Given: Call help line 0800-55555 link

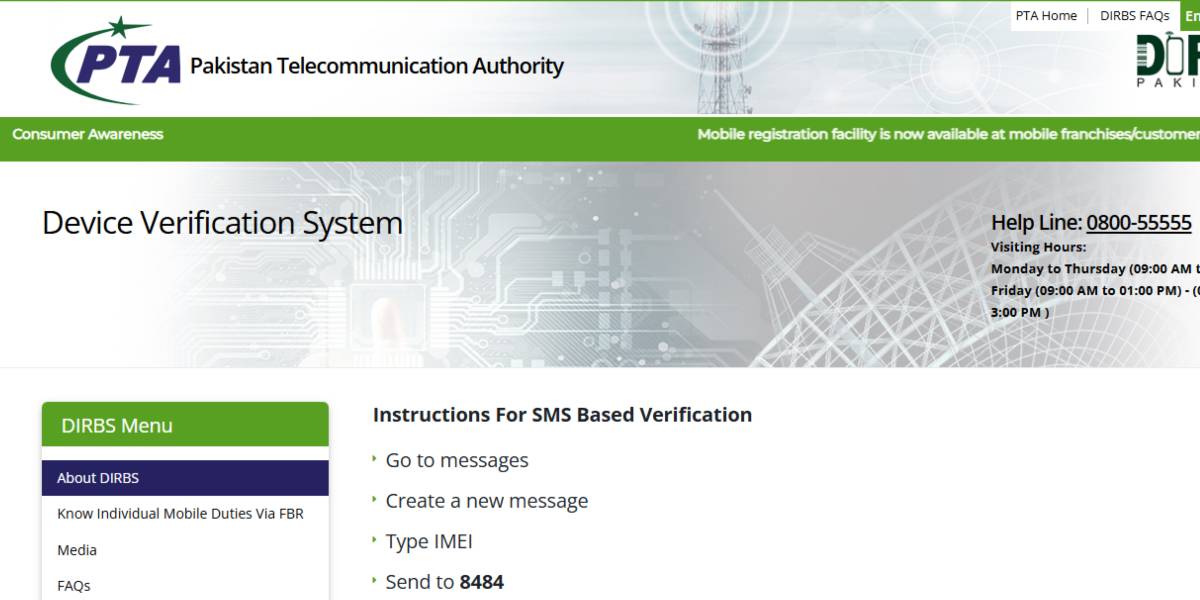Looking at the screenshot, I should pyautogui.click(x=1139, y=222).
